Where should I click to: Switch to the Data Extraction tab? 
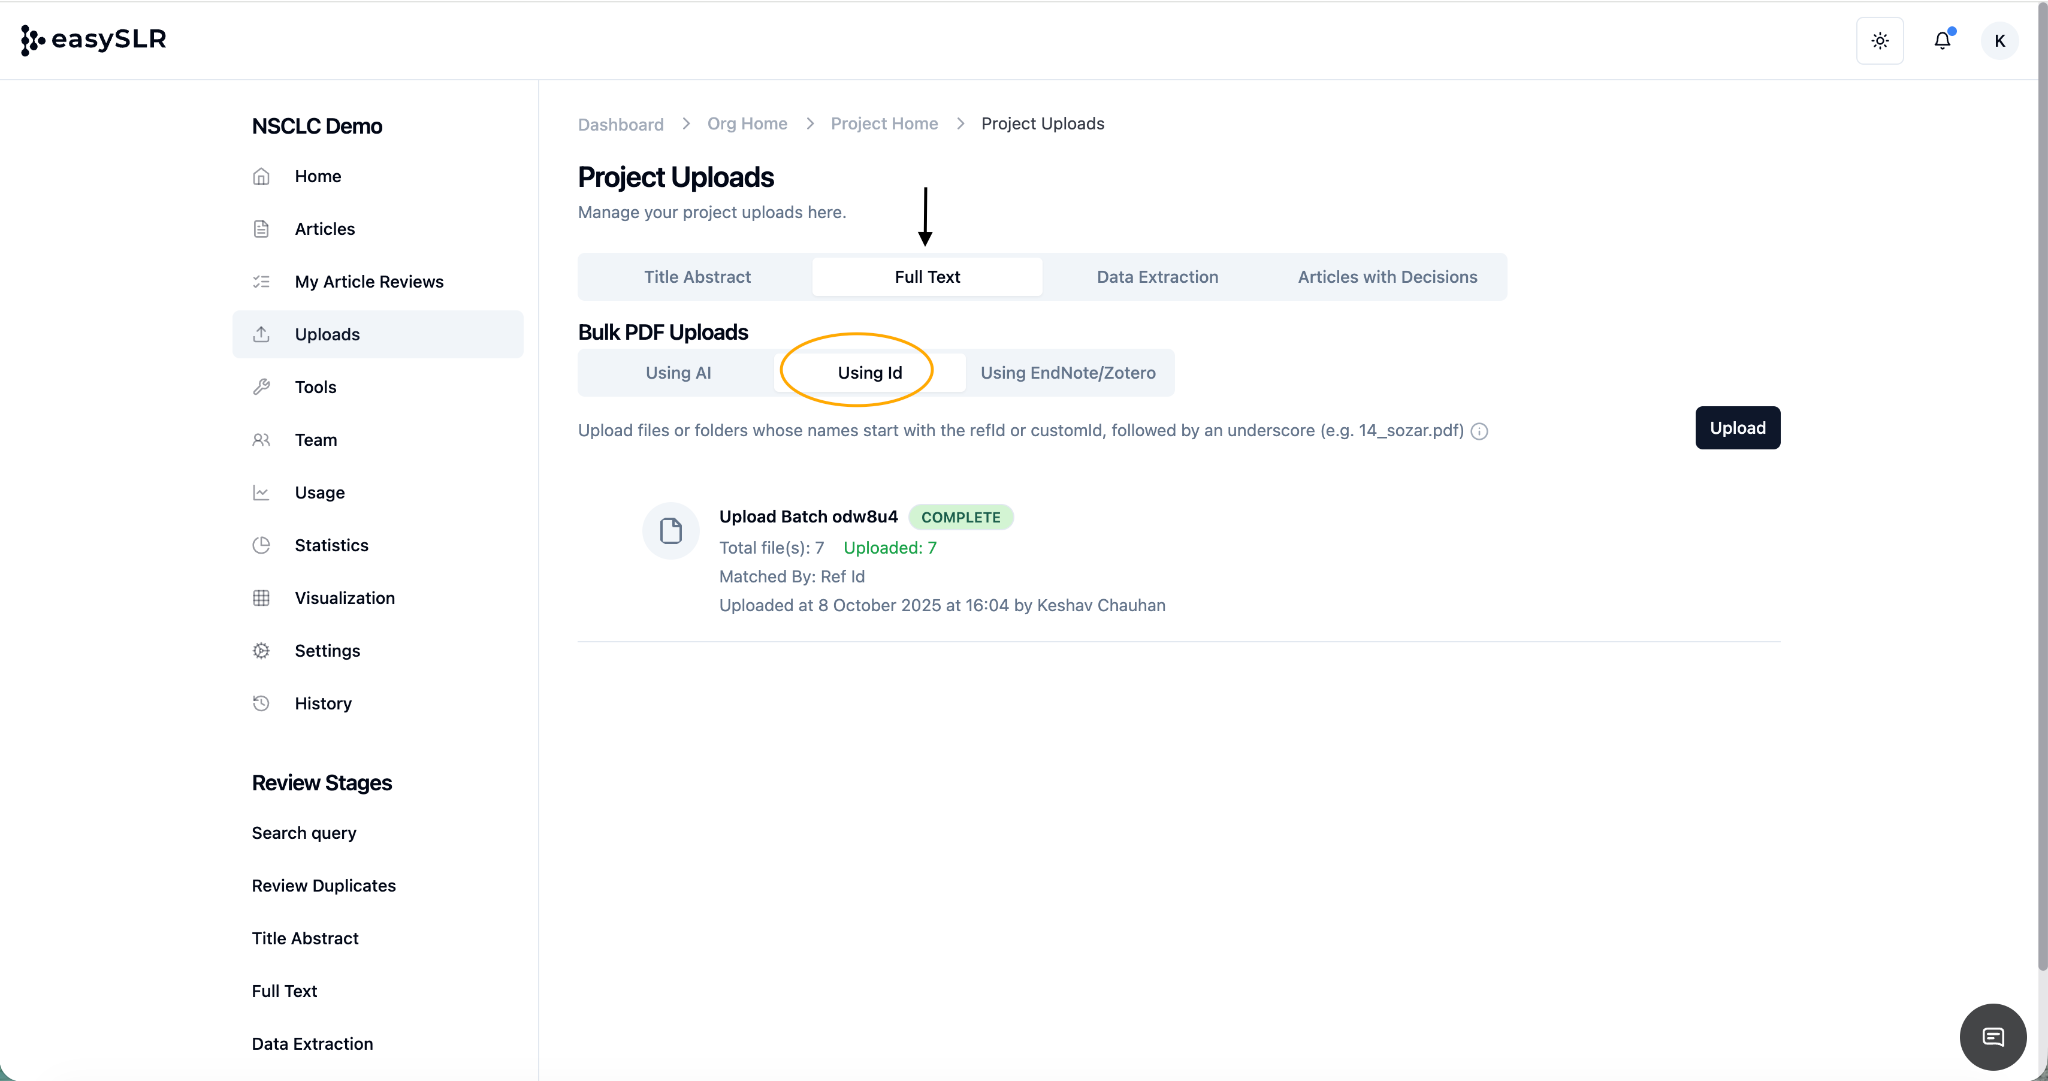tap(1157, 277)
